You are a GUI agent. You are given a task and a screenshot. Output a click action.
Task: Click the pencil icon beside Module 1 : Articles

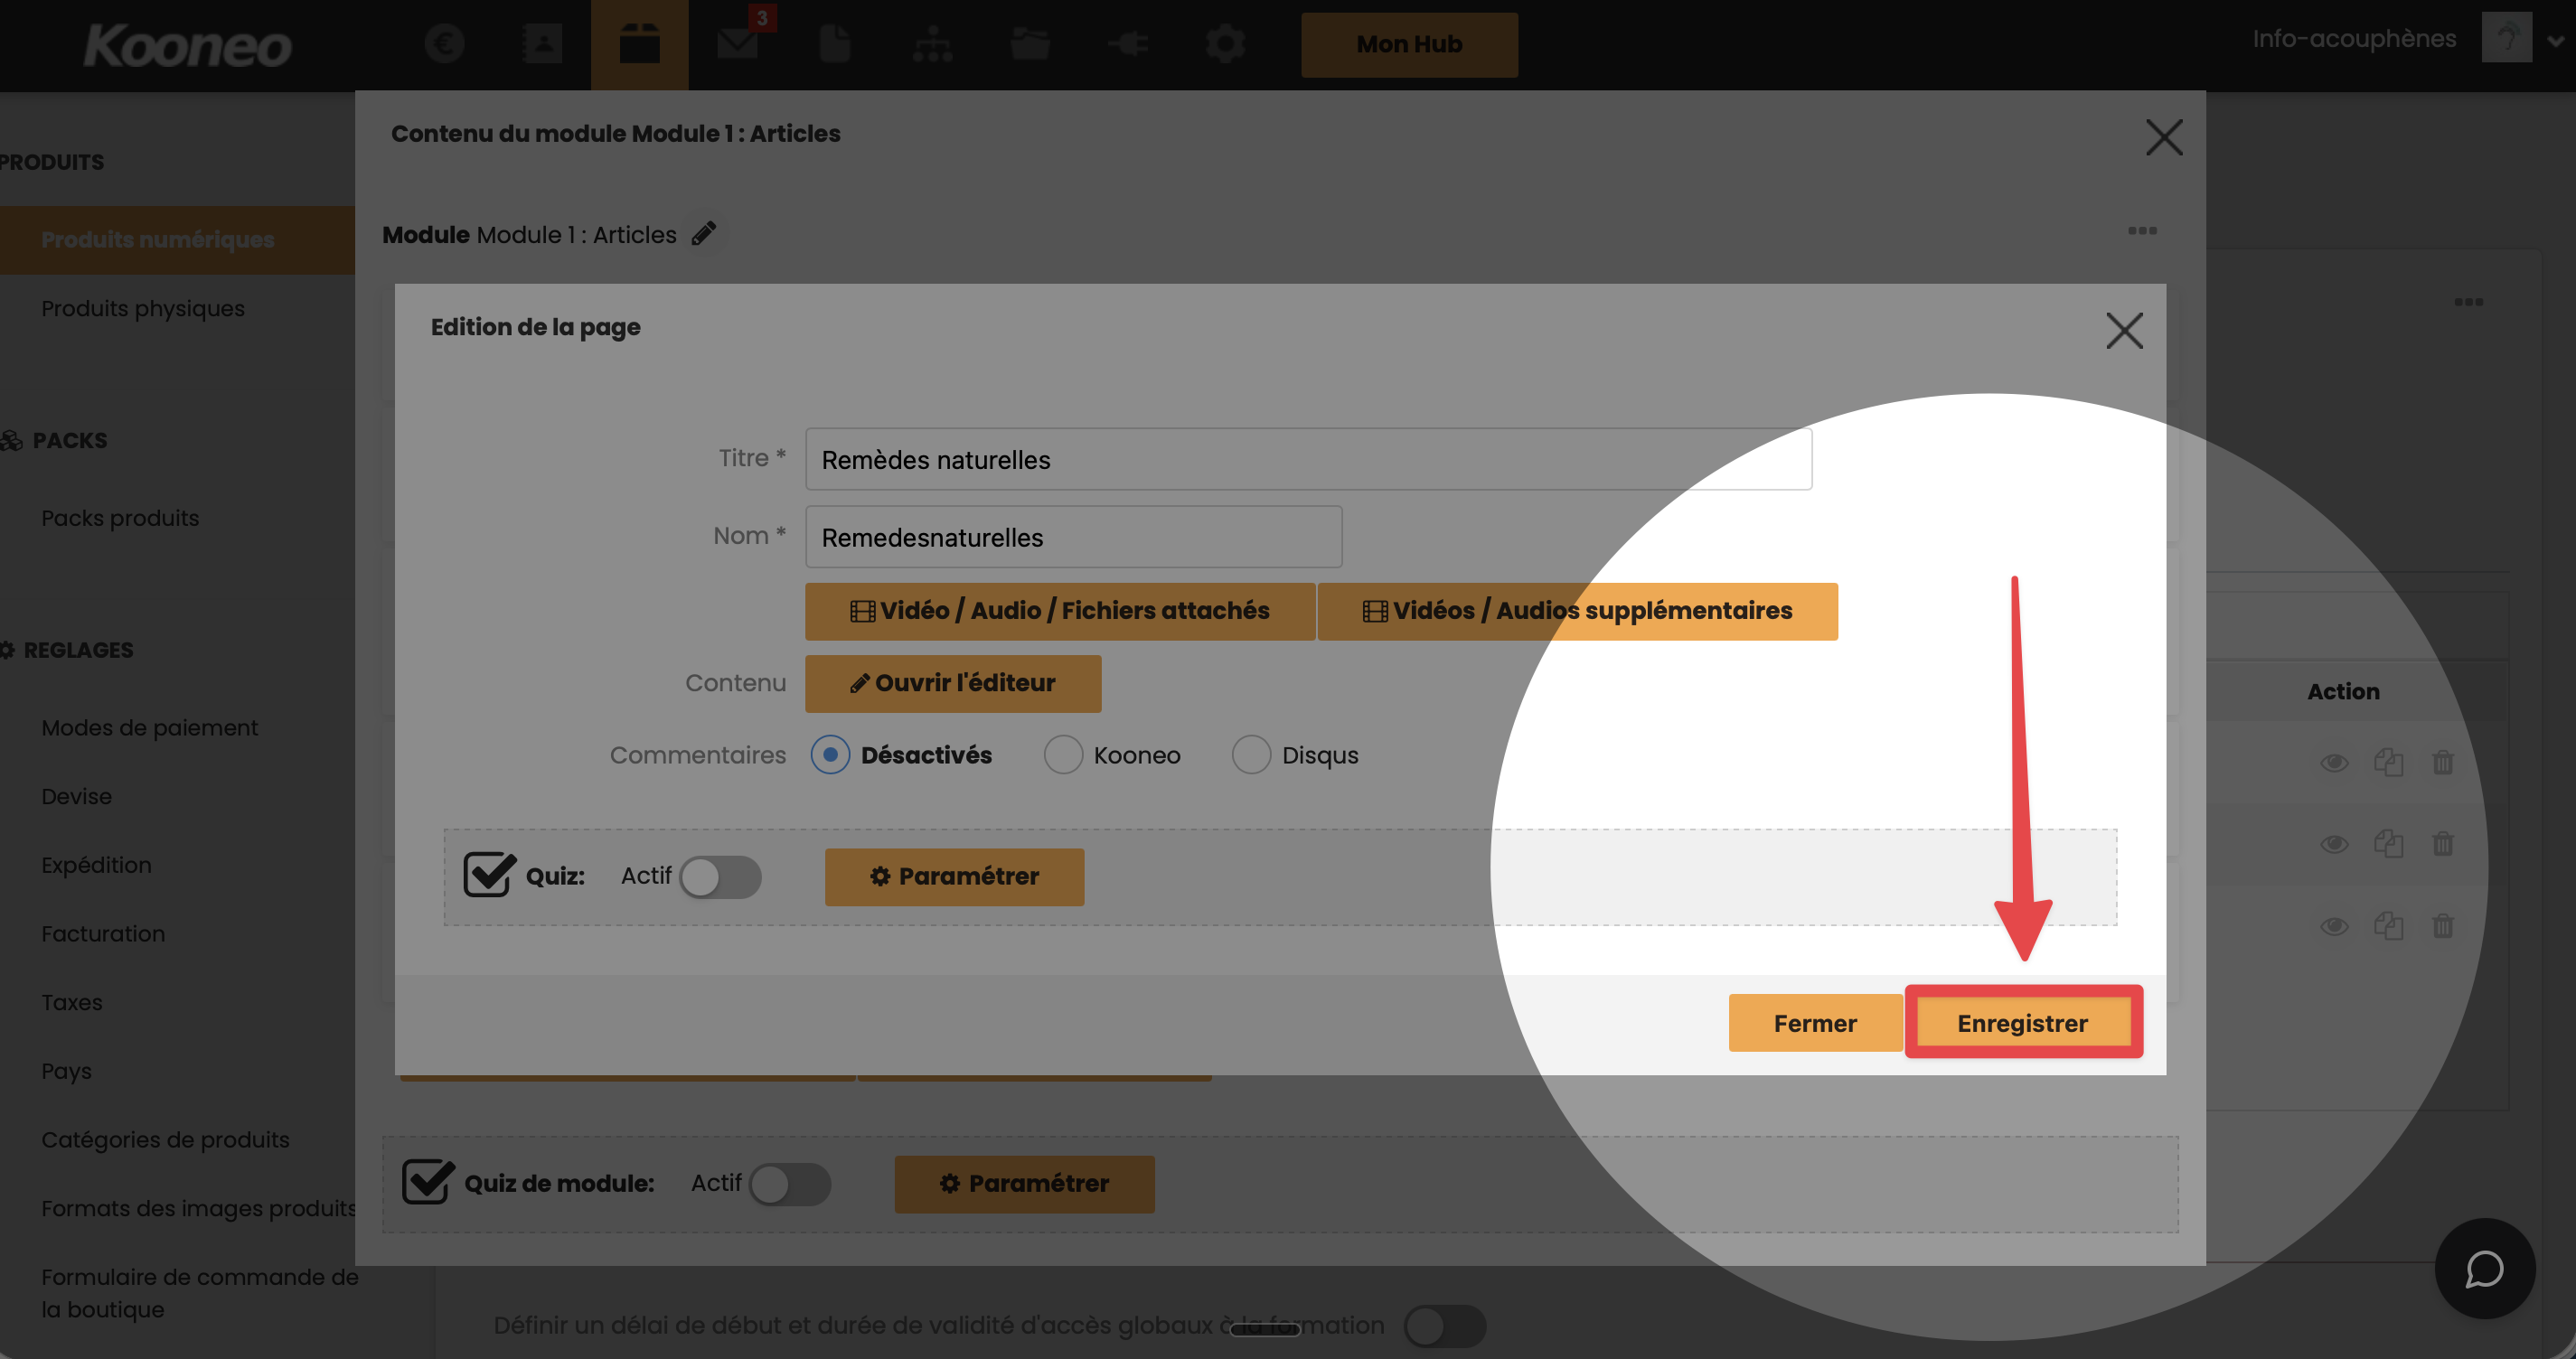[704, 234]
